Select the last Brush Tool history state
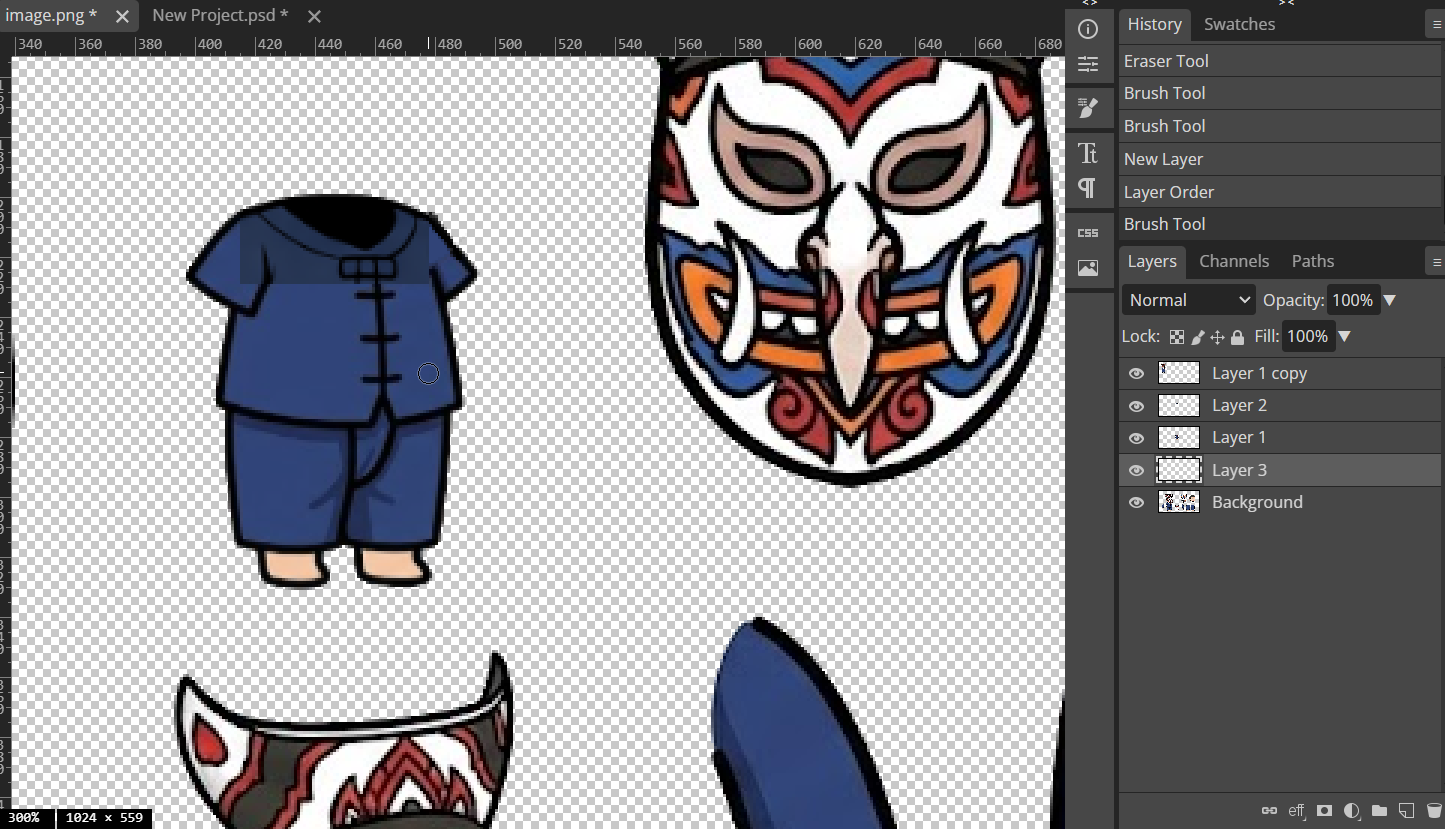Screen dimensions: 1445x829 coord(1281,224)
